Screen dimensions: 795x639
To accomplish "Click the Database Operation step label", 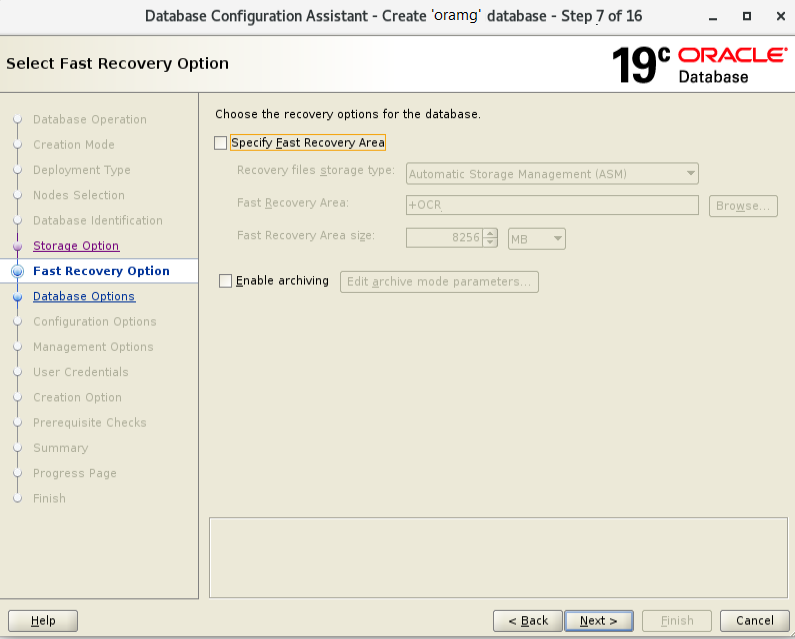I will click(x=90, y=120).
